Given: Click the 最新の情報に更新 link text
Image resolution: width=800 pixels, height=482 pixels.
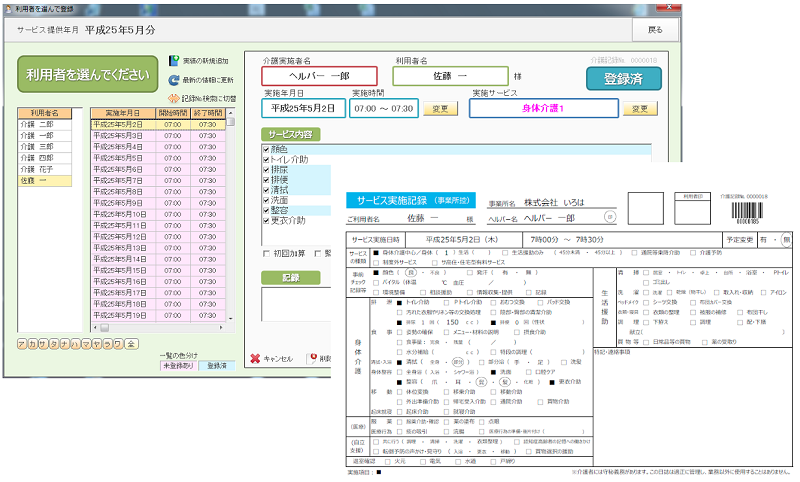Looking at the screenshot, I should 208,80.
